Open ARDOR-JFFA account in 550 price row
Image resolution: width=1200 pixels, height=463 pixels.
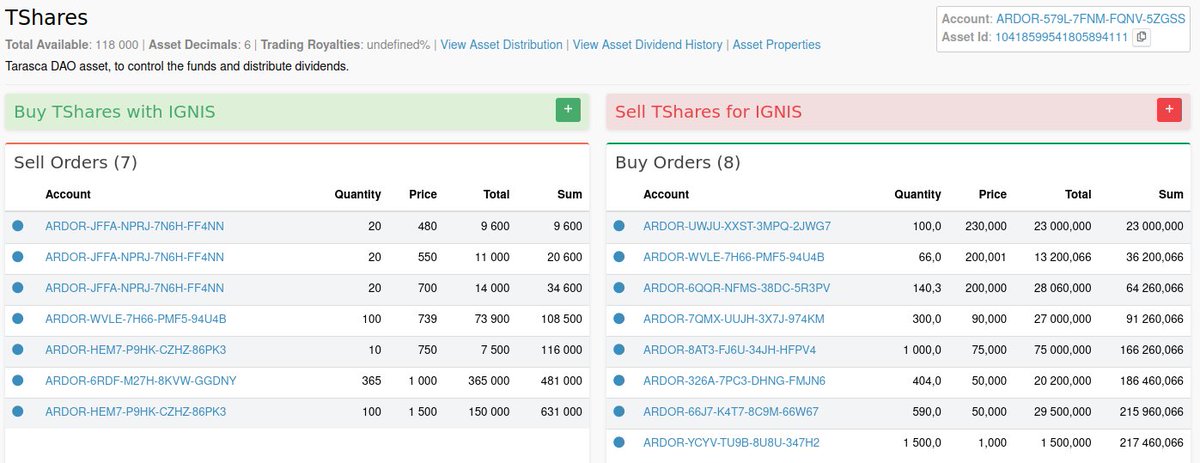(x=135, y=257)
